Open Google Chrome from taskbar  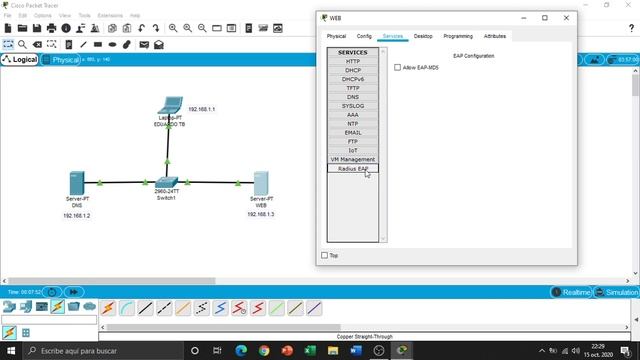264,351
